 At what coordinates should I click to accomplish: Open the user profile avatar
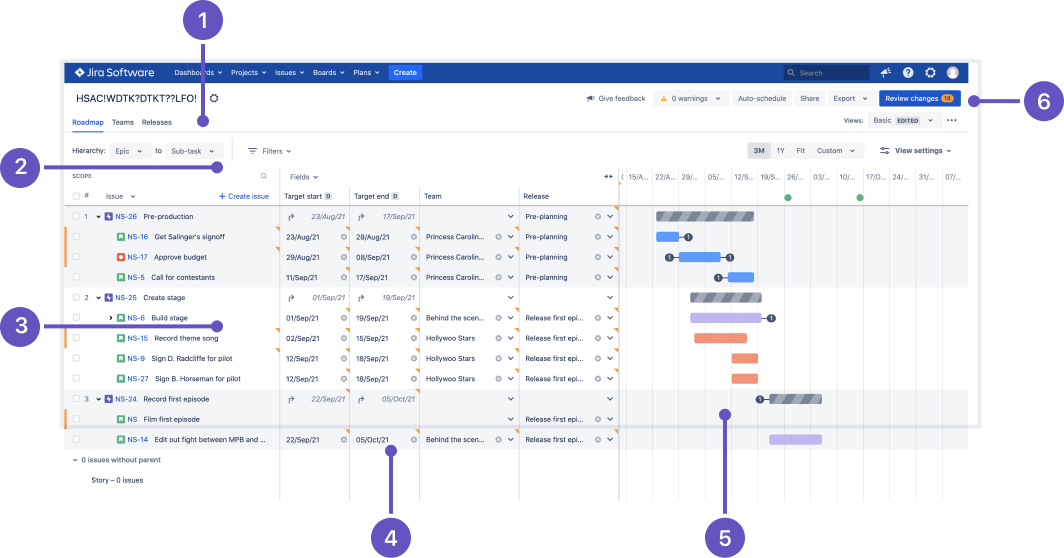[x=953, y=73]
